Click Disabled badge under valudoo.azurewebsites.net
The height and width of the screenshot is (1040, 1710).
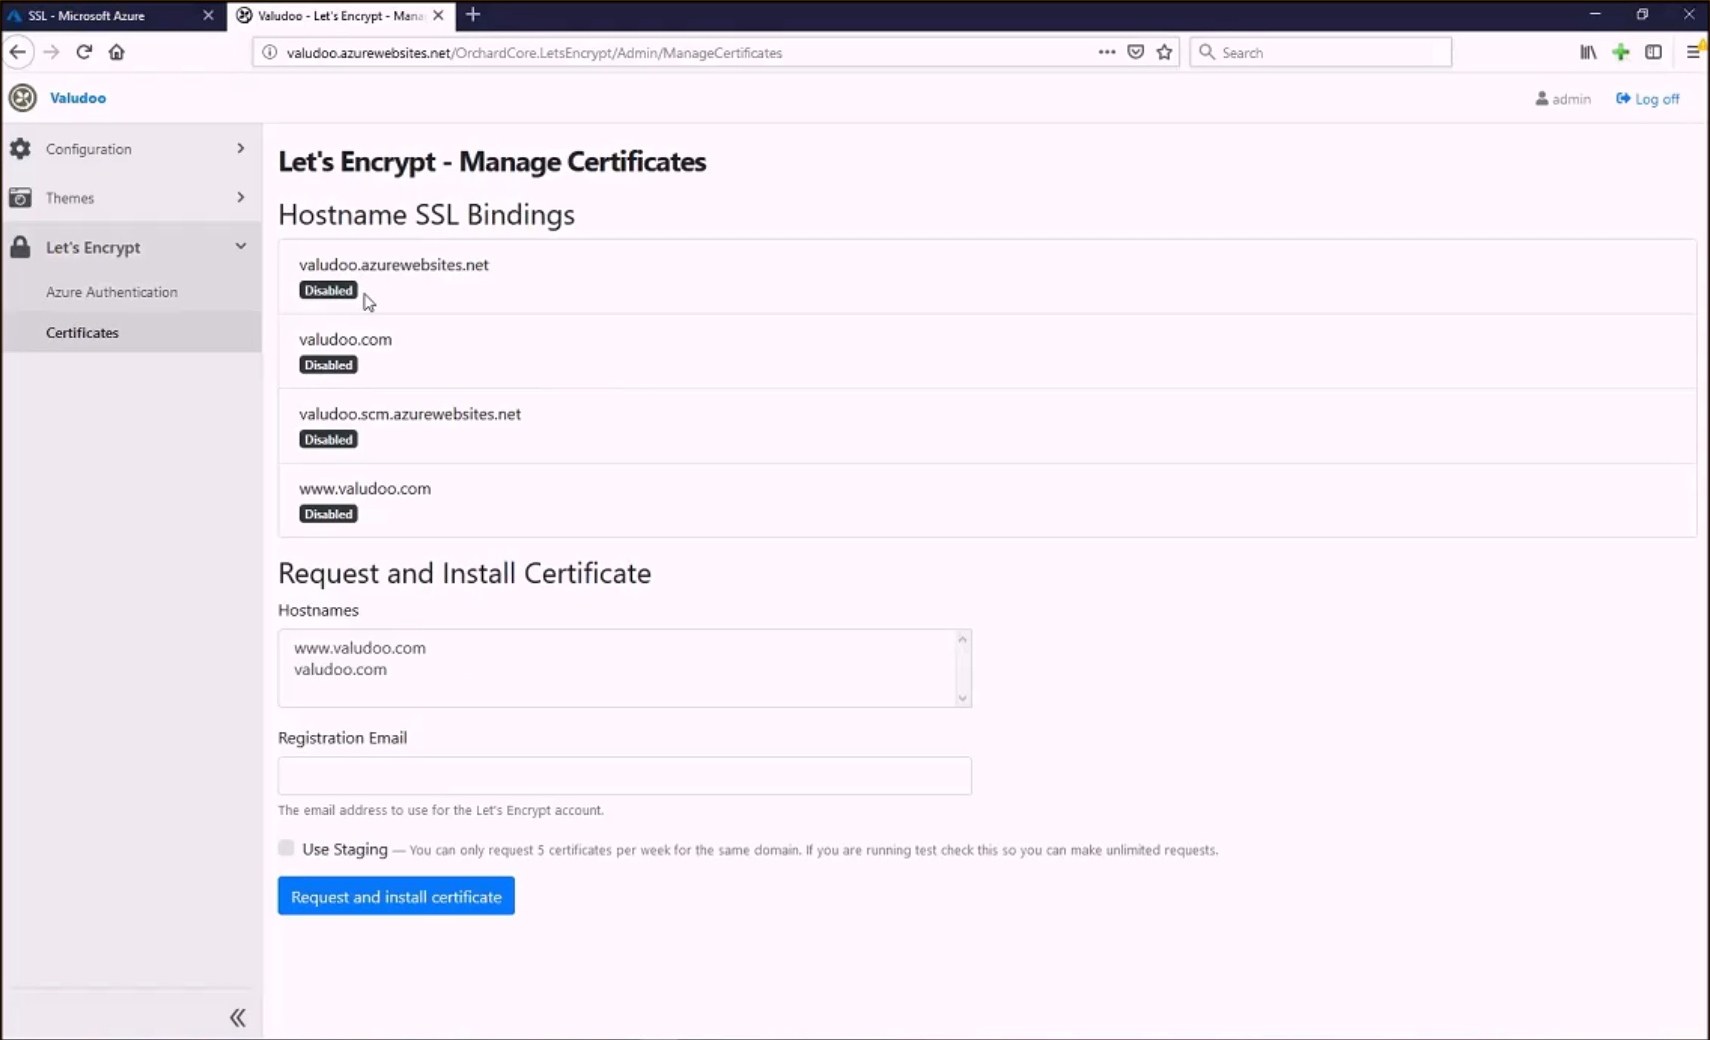pos(328,290)
